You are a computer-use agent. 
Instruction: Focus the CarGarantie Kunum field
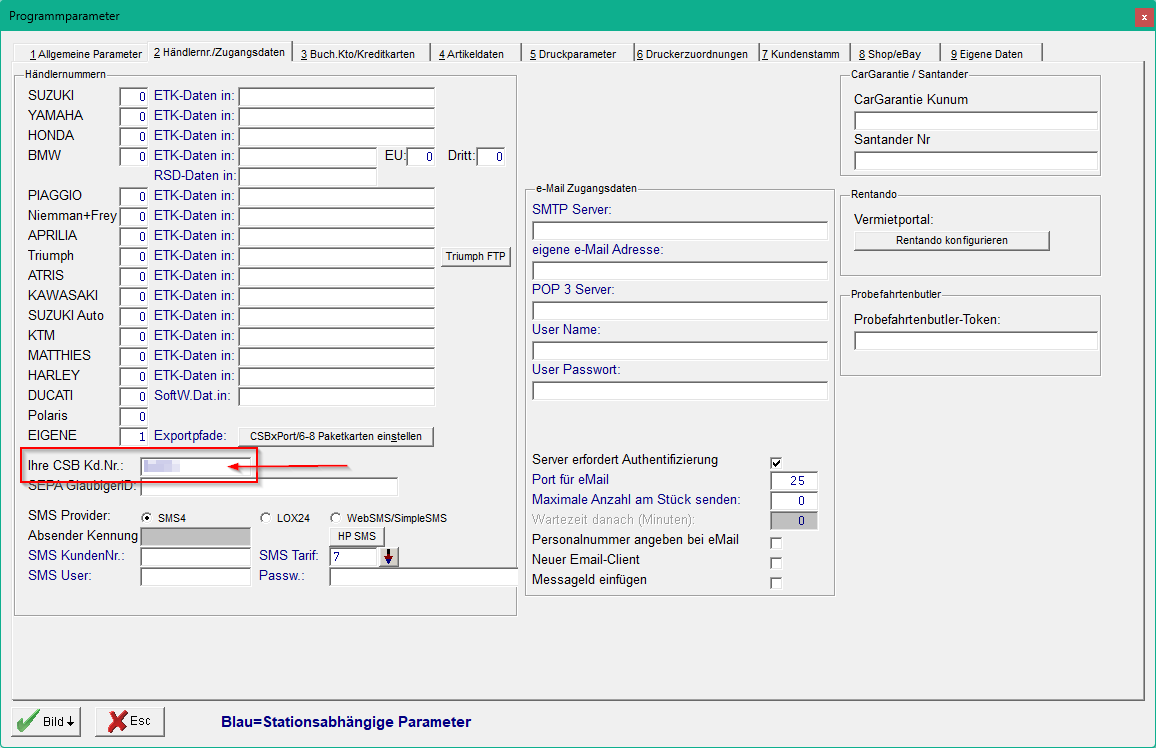pos(976,120)
